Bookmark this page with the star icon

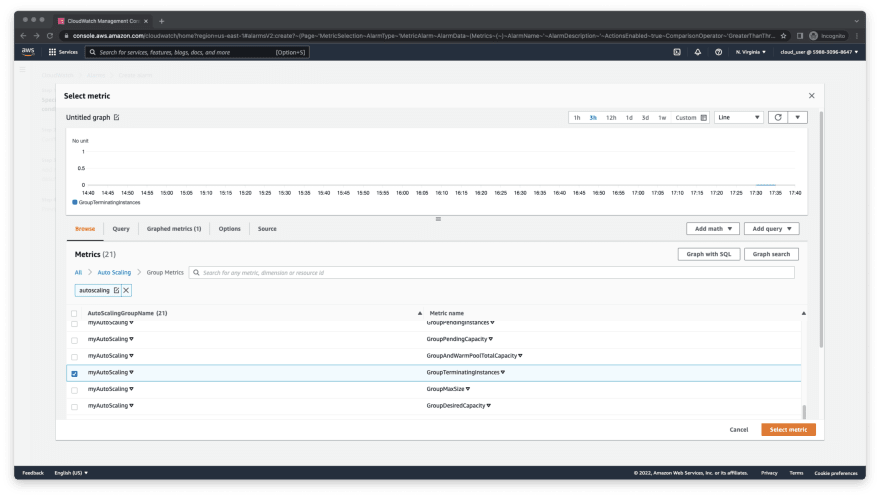coord(783,36)
